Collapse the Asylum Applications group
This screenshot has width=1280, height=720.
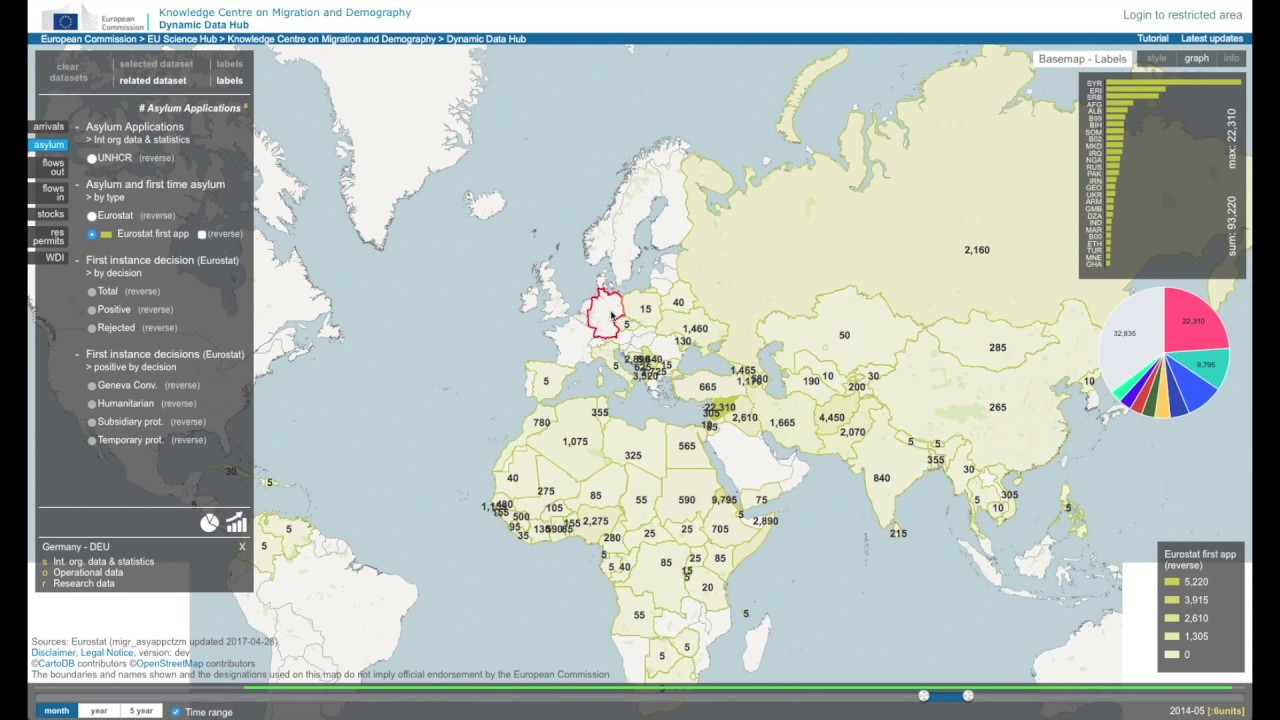tap(77, 127)
